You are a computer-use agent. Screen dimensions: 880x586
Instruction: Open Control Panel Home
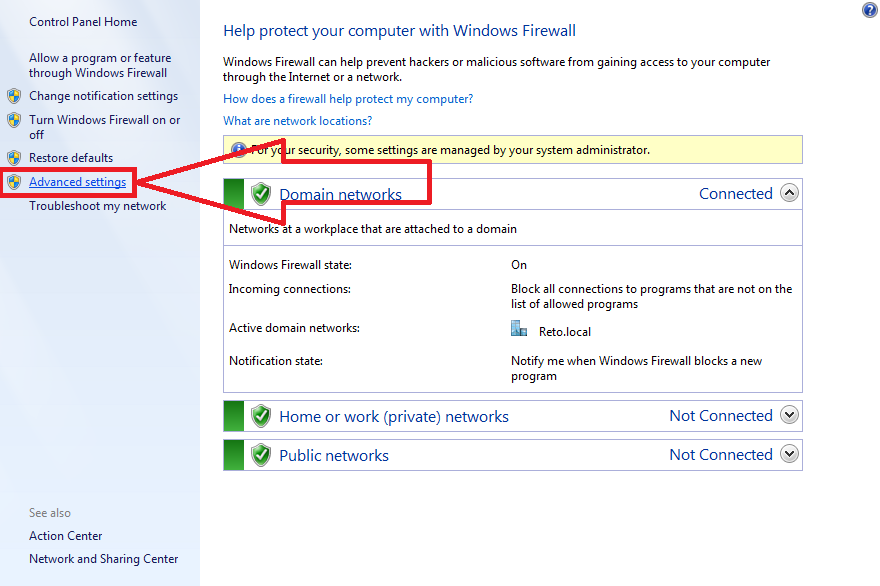pyautogui.click(x=83, y=22)
